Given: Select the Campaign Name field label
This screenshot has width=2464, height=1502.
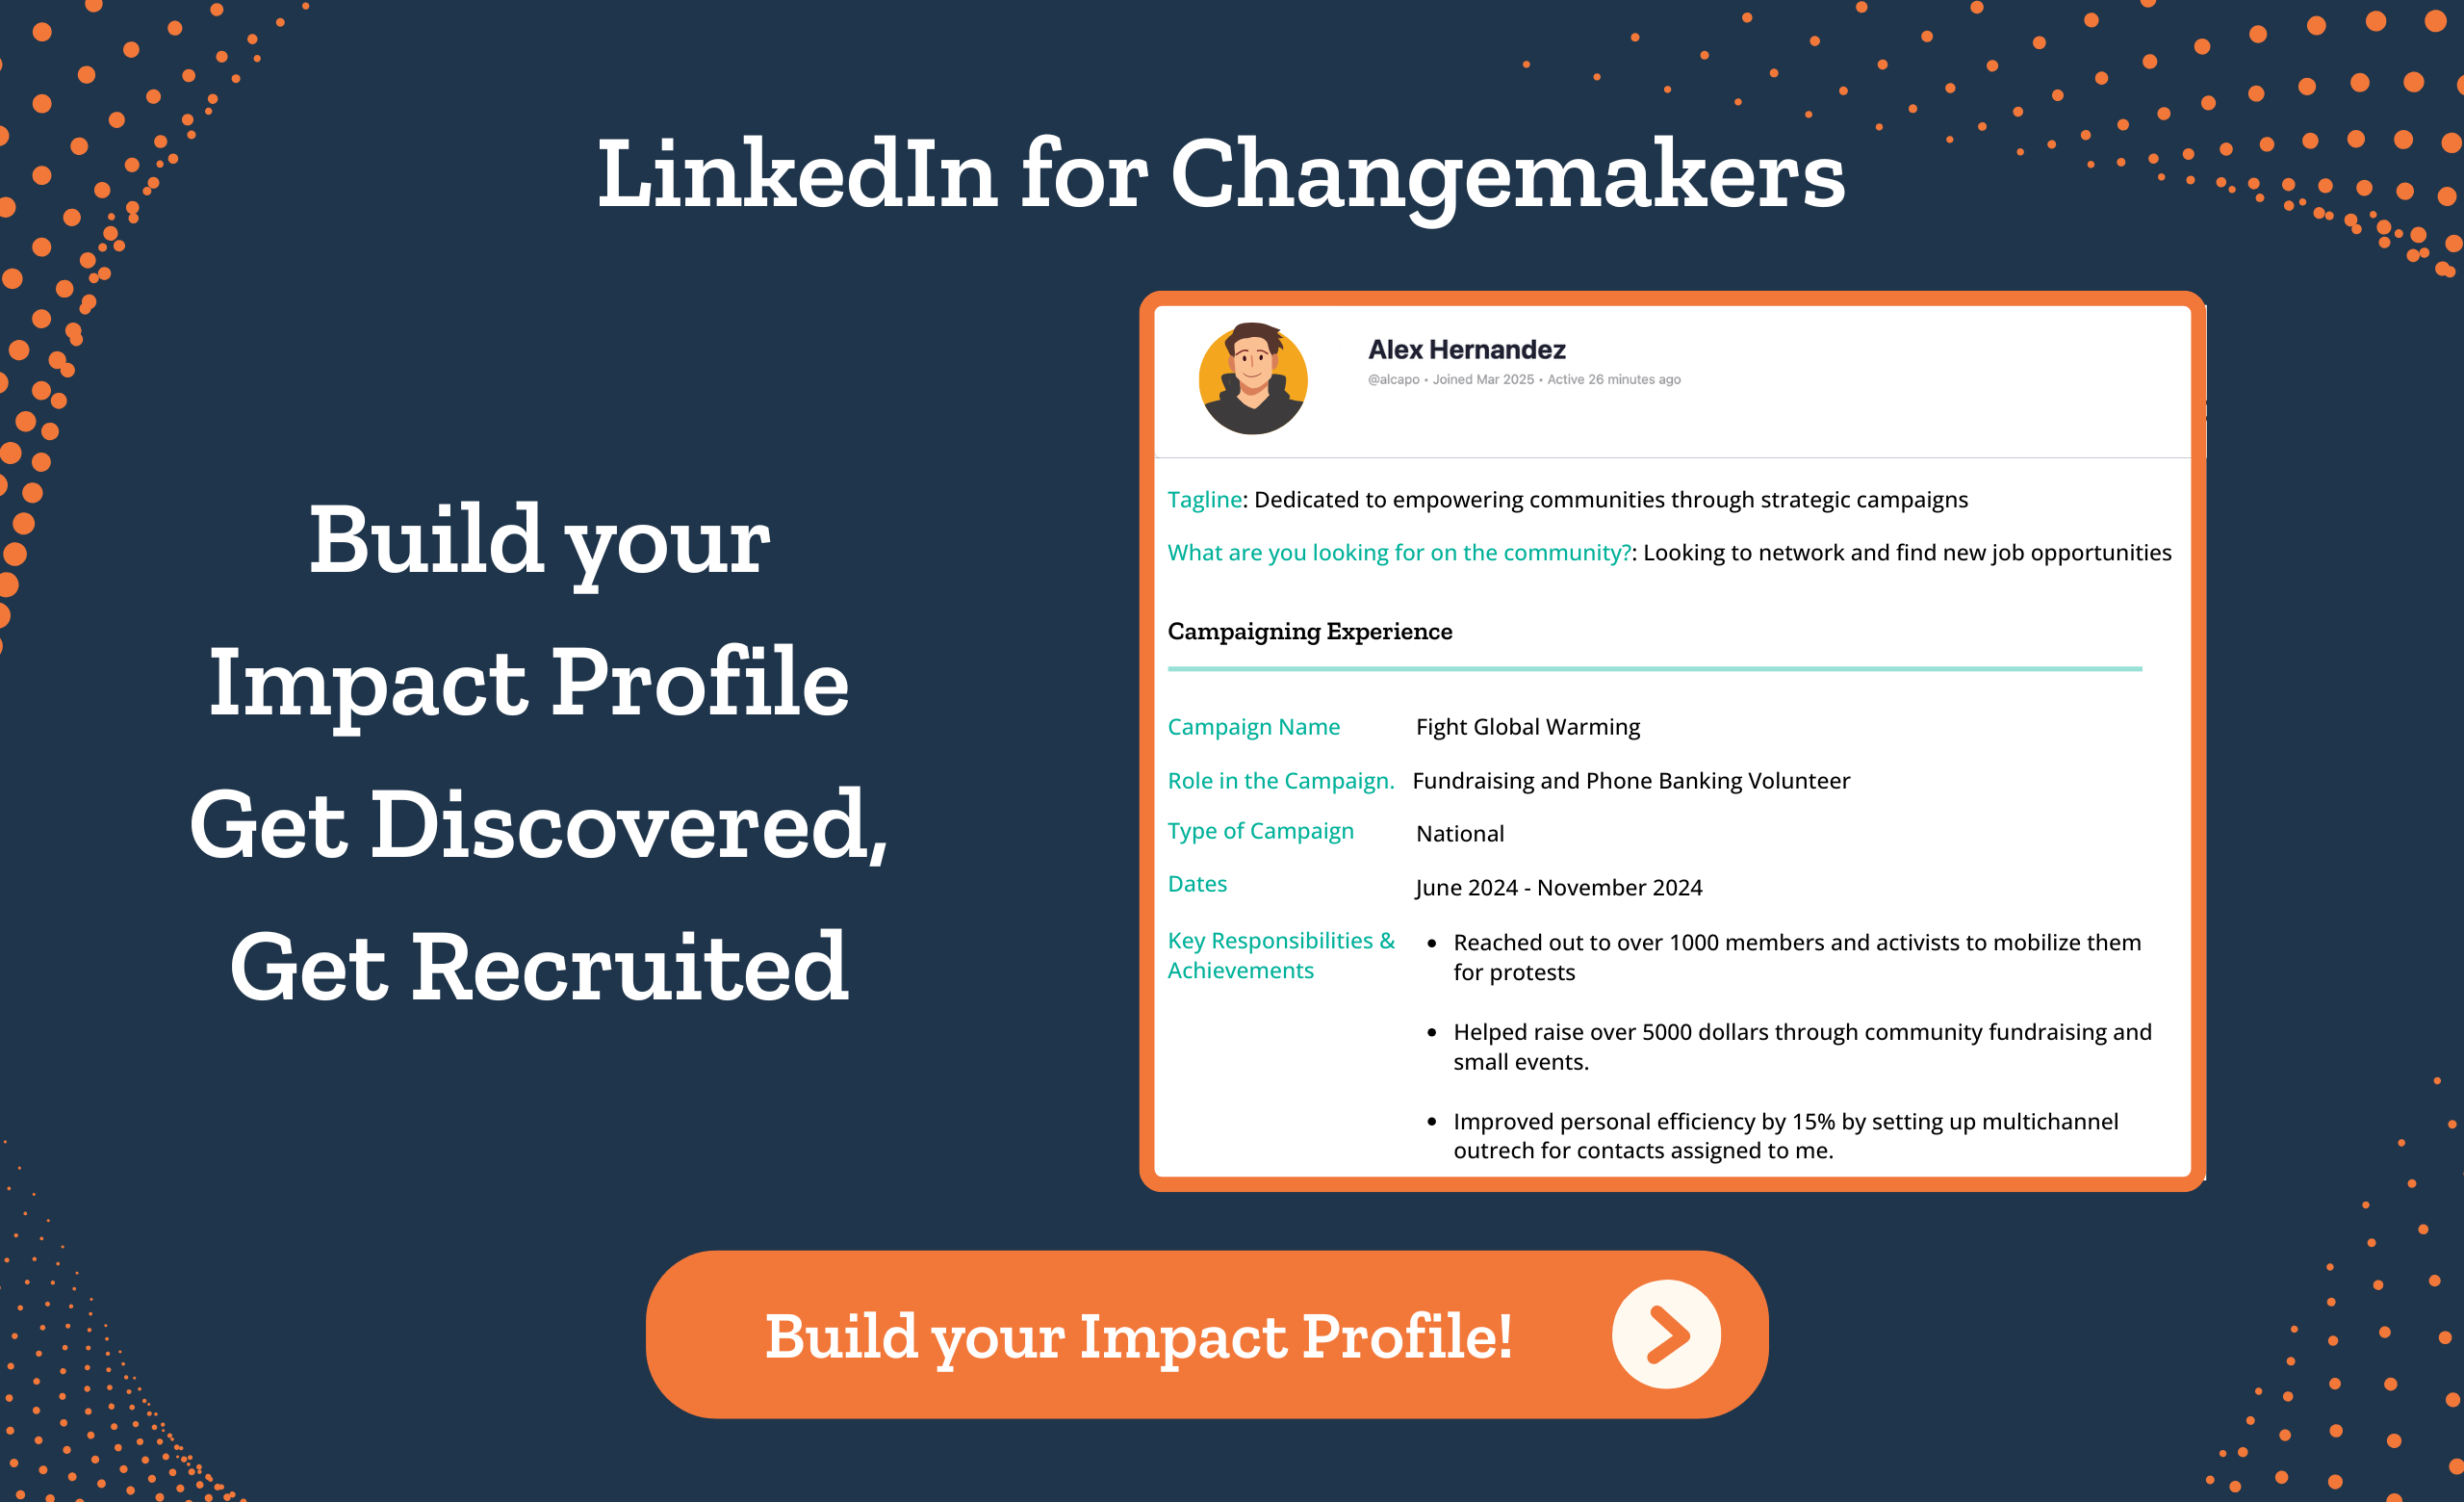Looking at the screenshot, I should [x=1253, y=727].
